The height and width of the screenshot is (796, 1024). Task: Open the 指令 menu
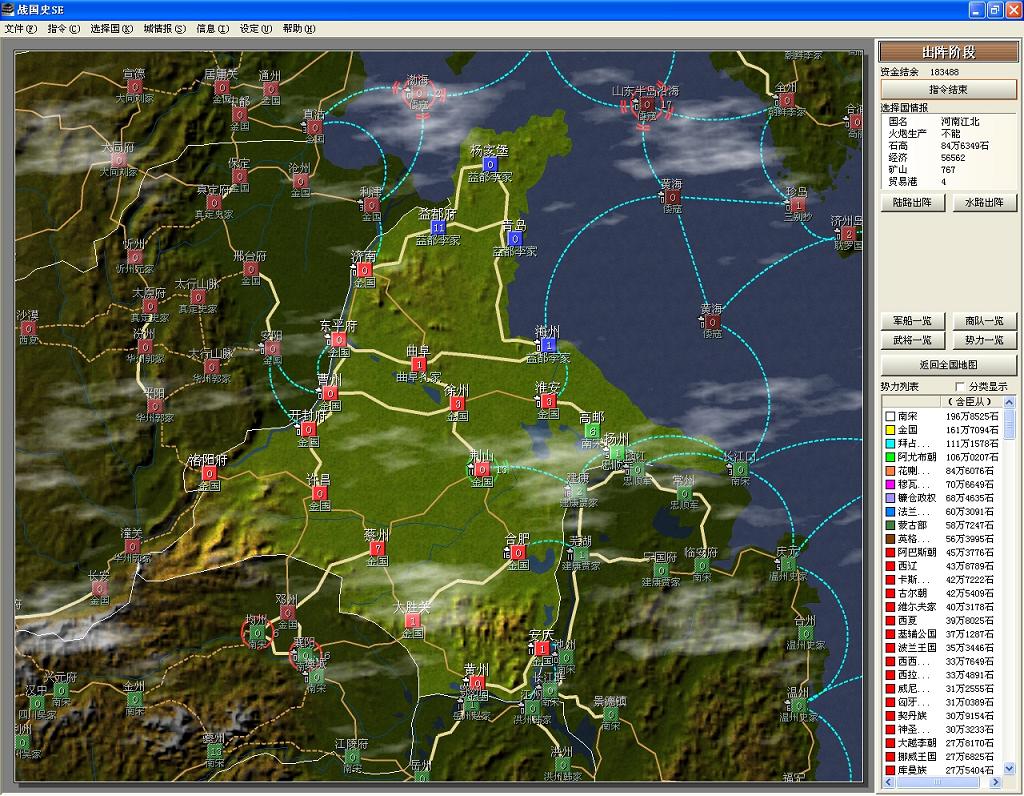(63, 29)
